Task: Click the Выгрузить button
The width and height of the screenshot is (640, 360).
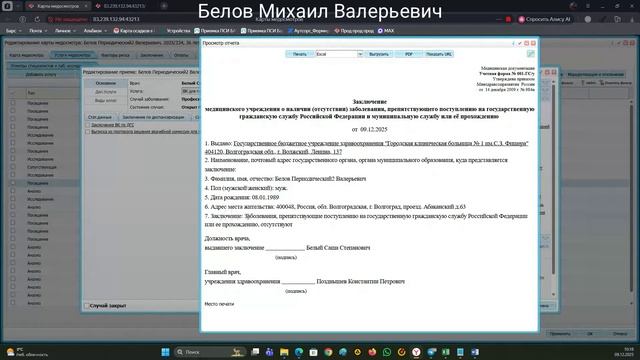Action: [x=379, y=54]
